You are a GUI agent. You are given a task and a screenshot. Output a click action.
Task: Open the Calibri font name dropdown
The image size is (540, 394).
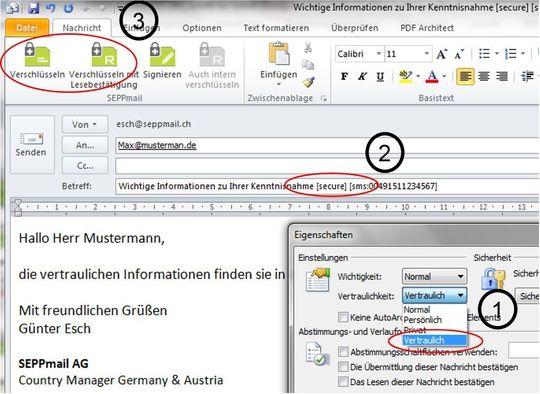(x=379, y=54)
